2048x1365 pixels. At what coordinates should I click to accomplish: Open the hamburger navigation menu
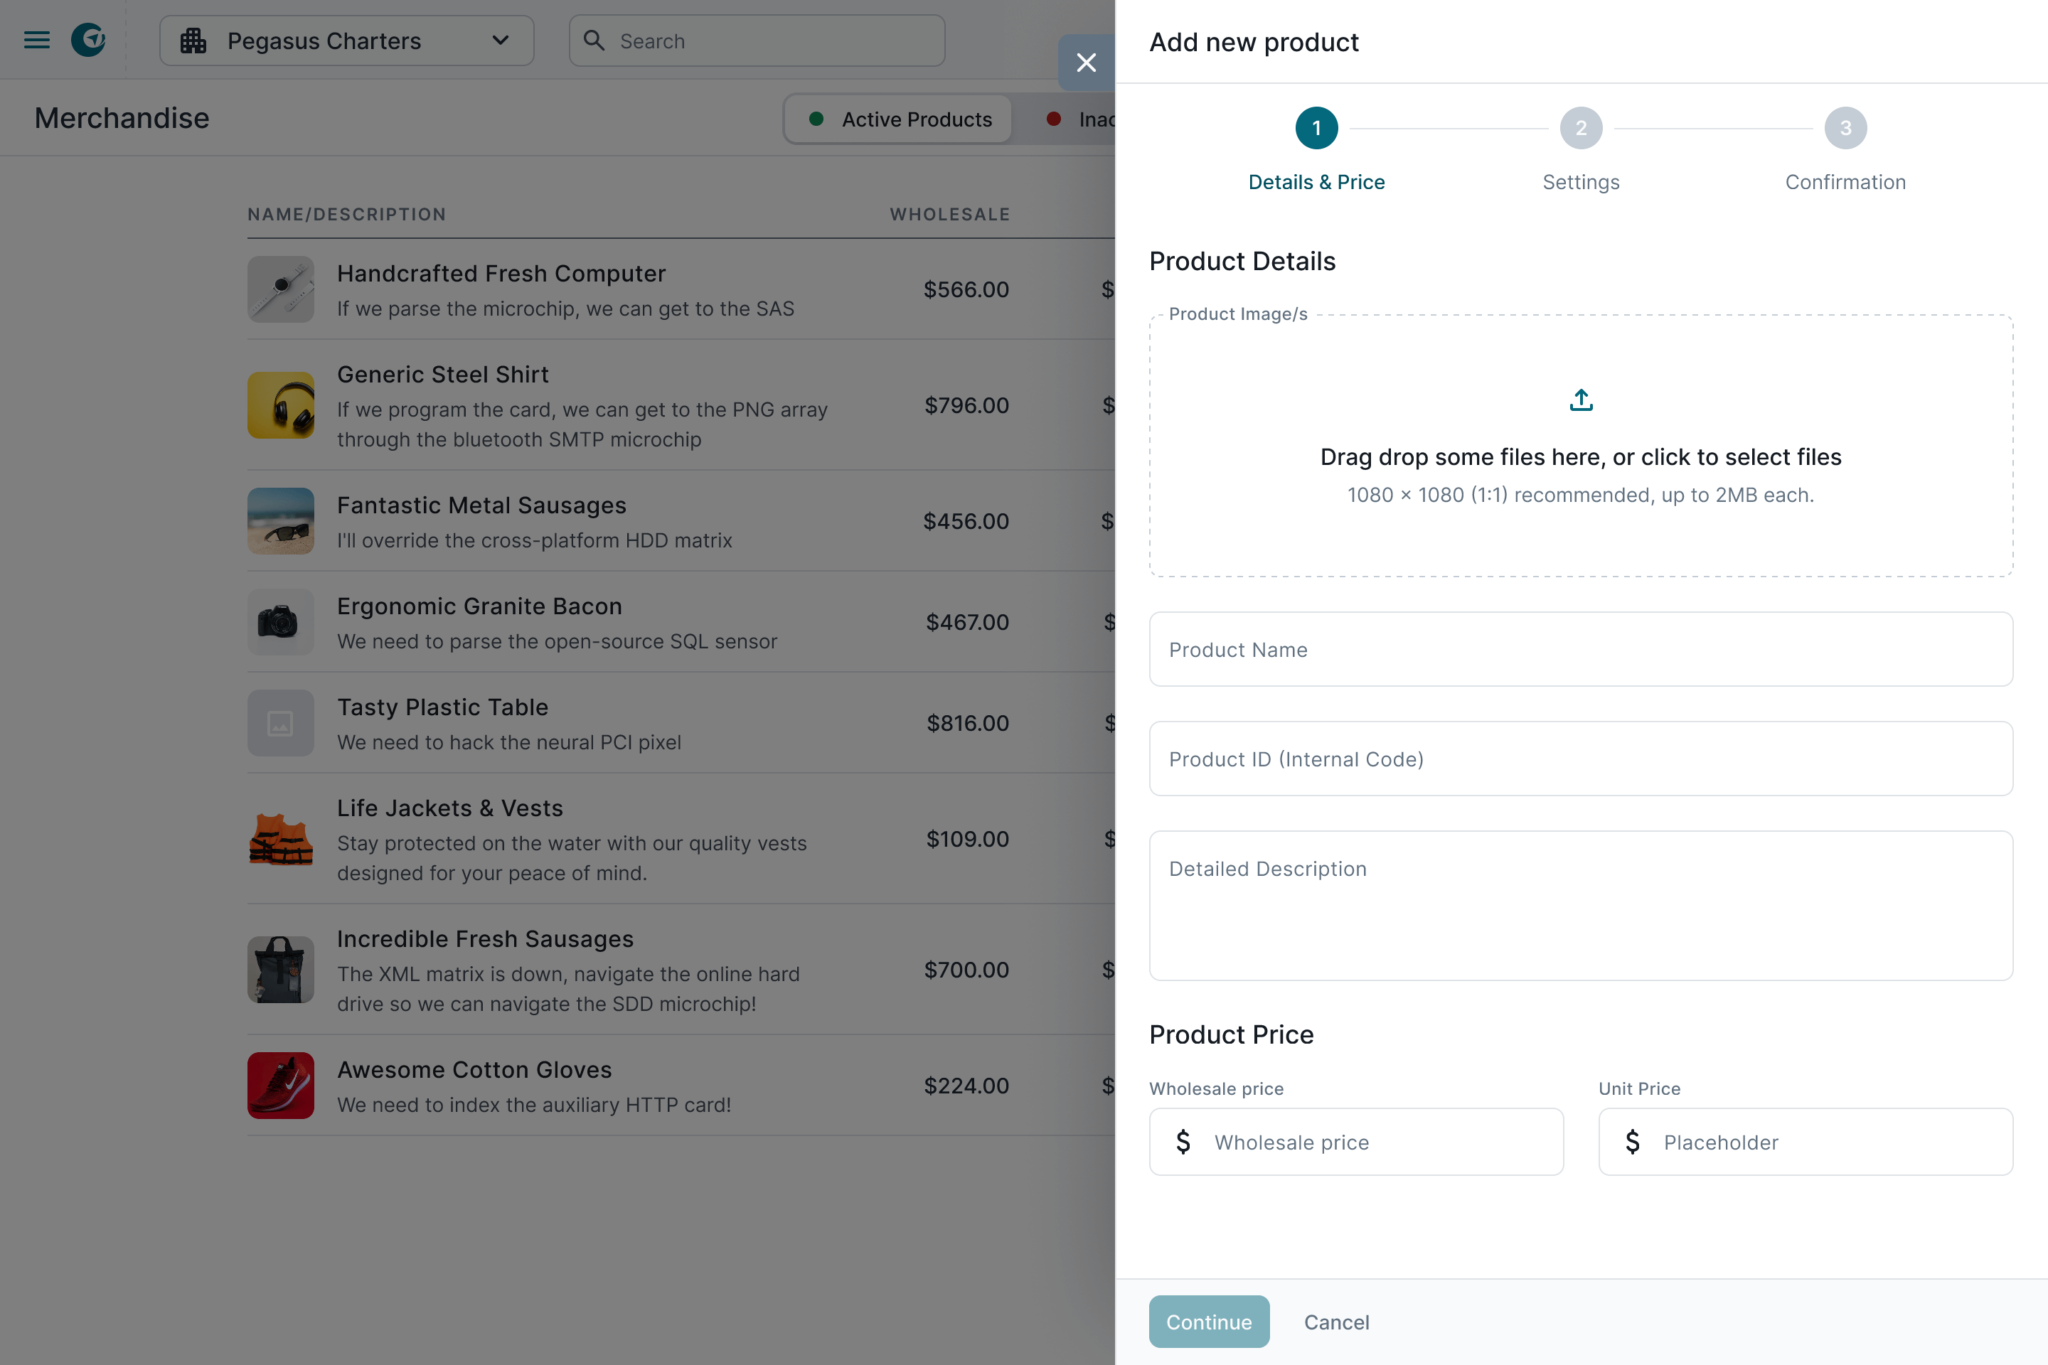coord(37,40)
